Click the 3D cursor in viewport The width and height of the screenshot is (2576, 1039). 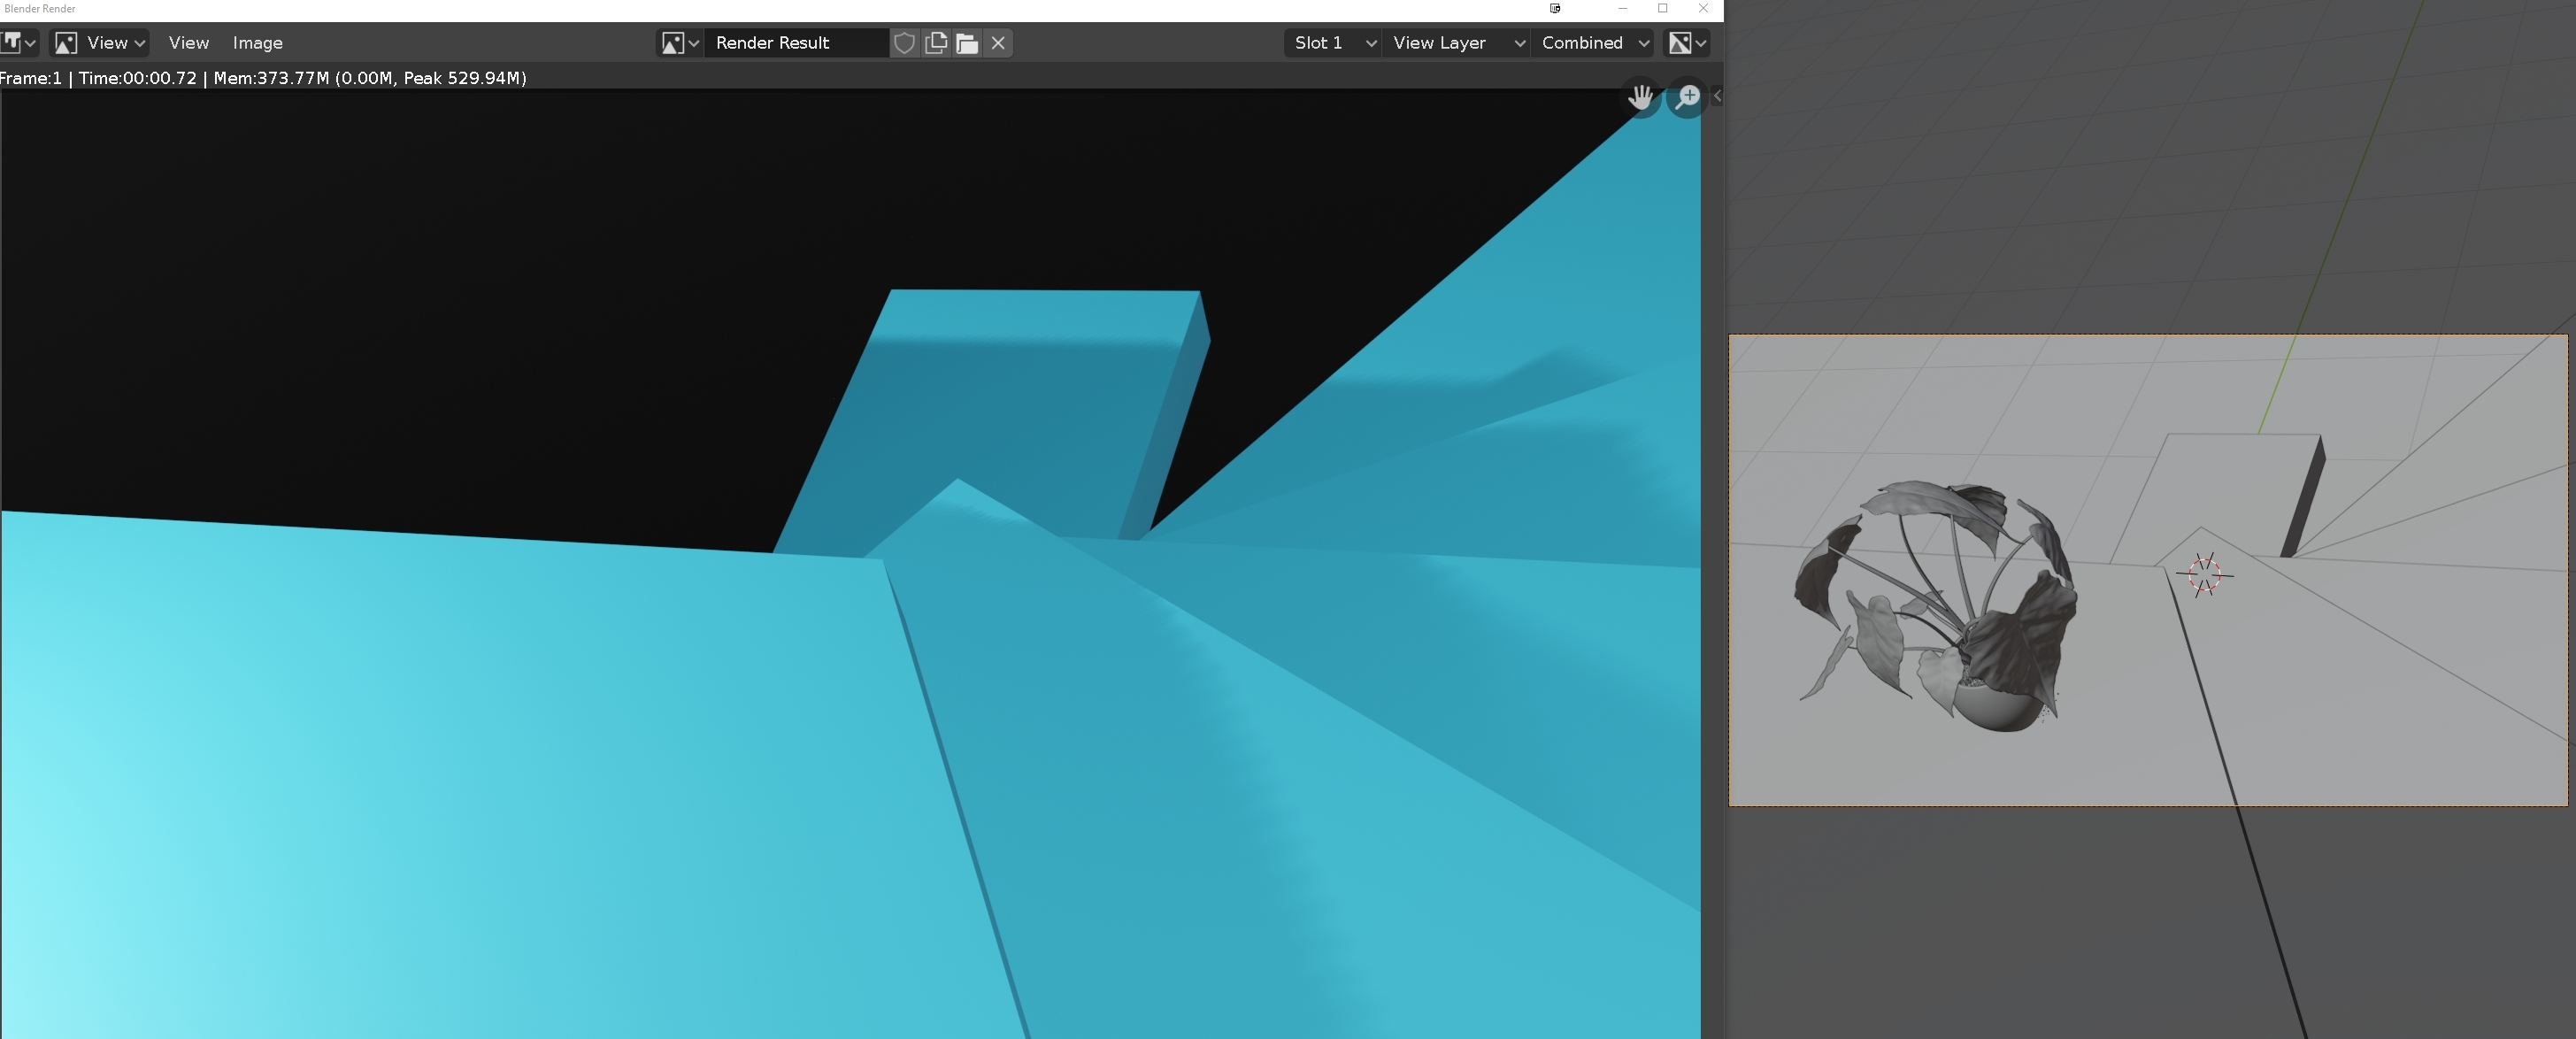(x=2204, y=575)
